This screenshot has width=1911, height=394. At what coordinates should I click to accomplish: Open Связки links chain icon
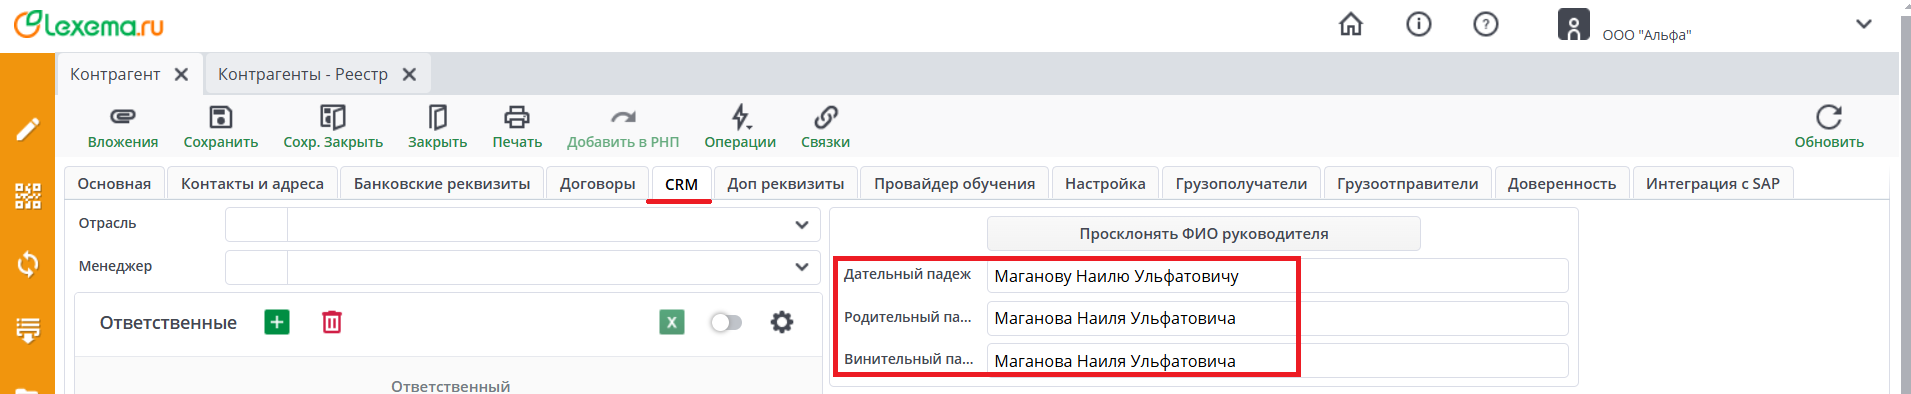825,117
